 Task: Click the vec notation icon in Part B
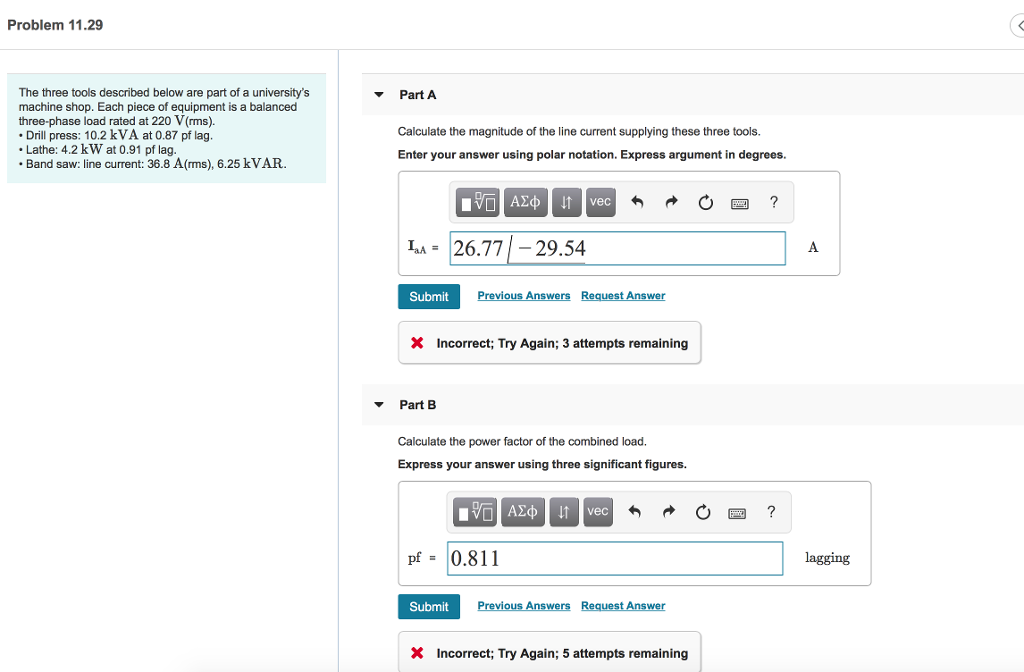tap(597, 512)
